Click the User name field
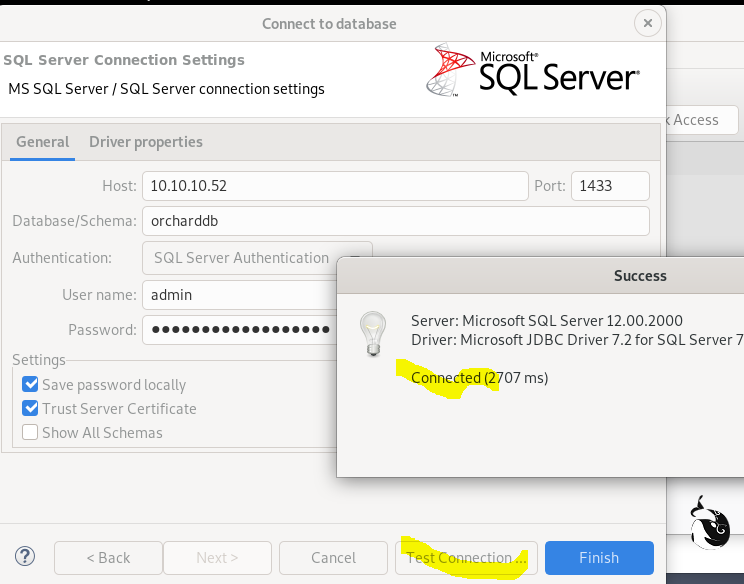Screen dimensions: 744x584 pyautogui.click(x=240, y=295)
